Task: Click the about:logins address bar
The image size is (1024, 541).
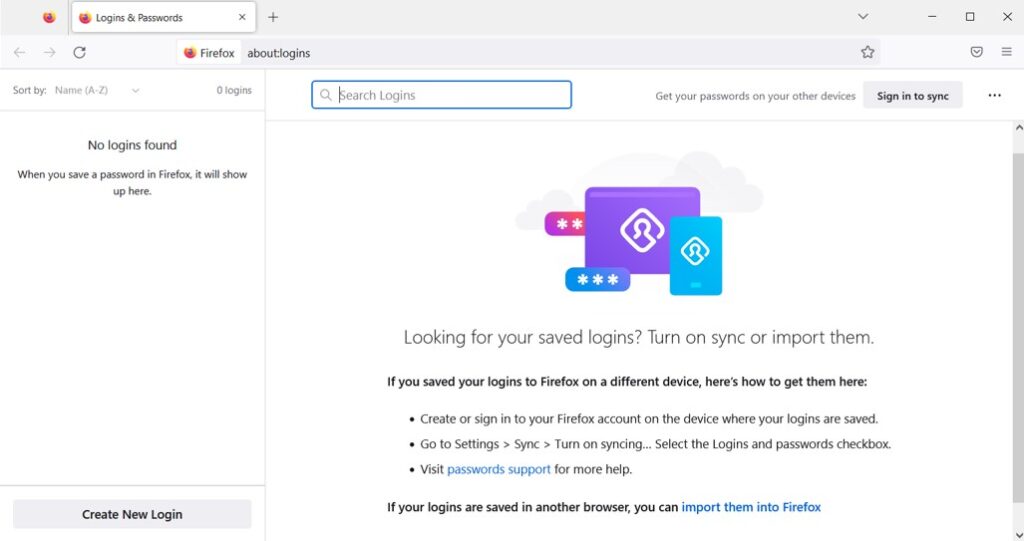Action: 540,53
